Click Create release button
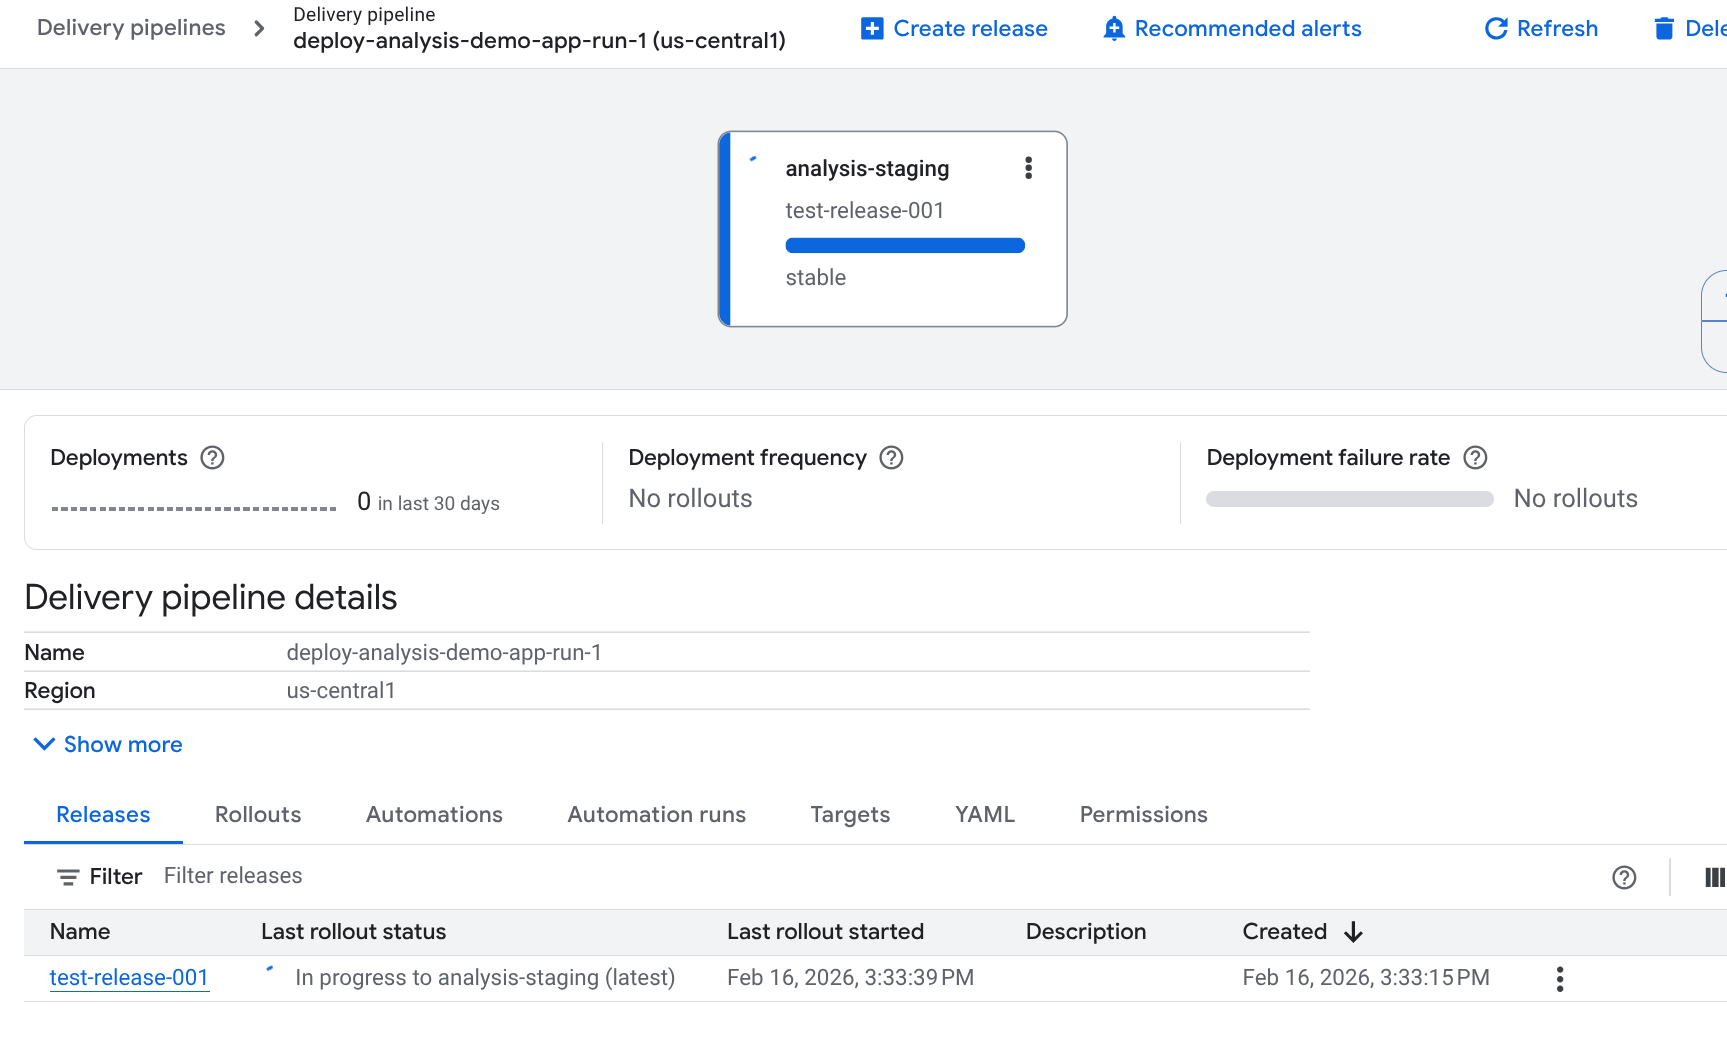Viewport: 1727px width, 1043px height. (x=954, y=28)
